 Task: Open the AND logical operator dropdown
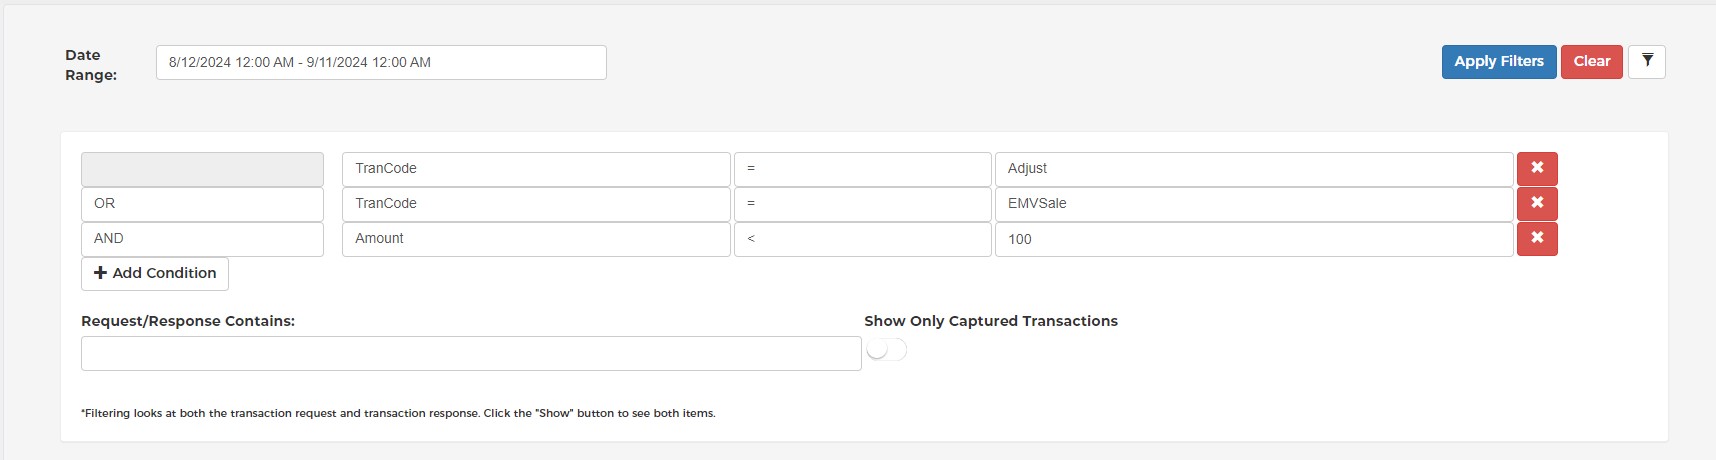202,239
